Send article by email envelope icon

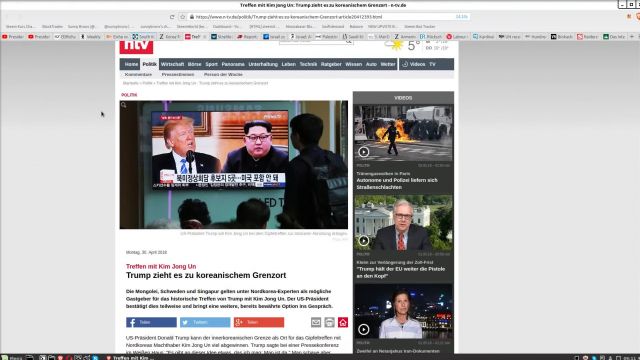point(316,322)
